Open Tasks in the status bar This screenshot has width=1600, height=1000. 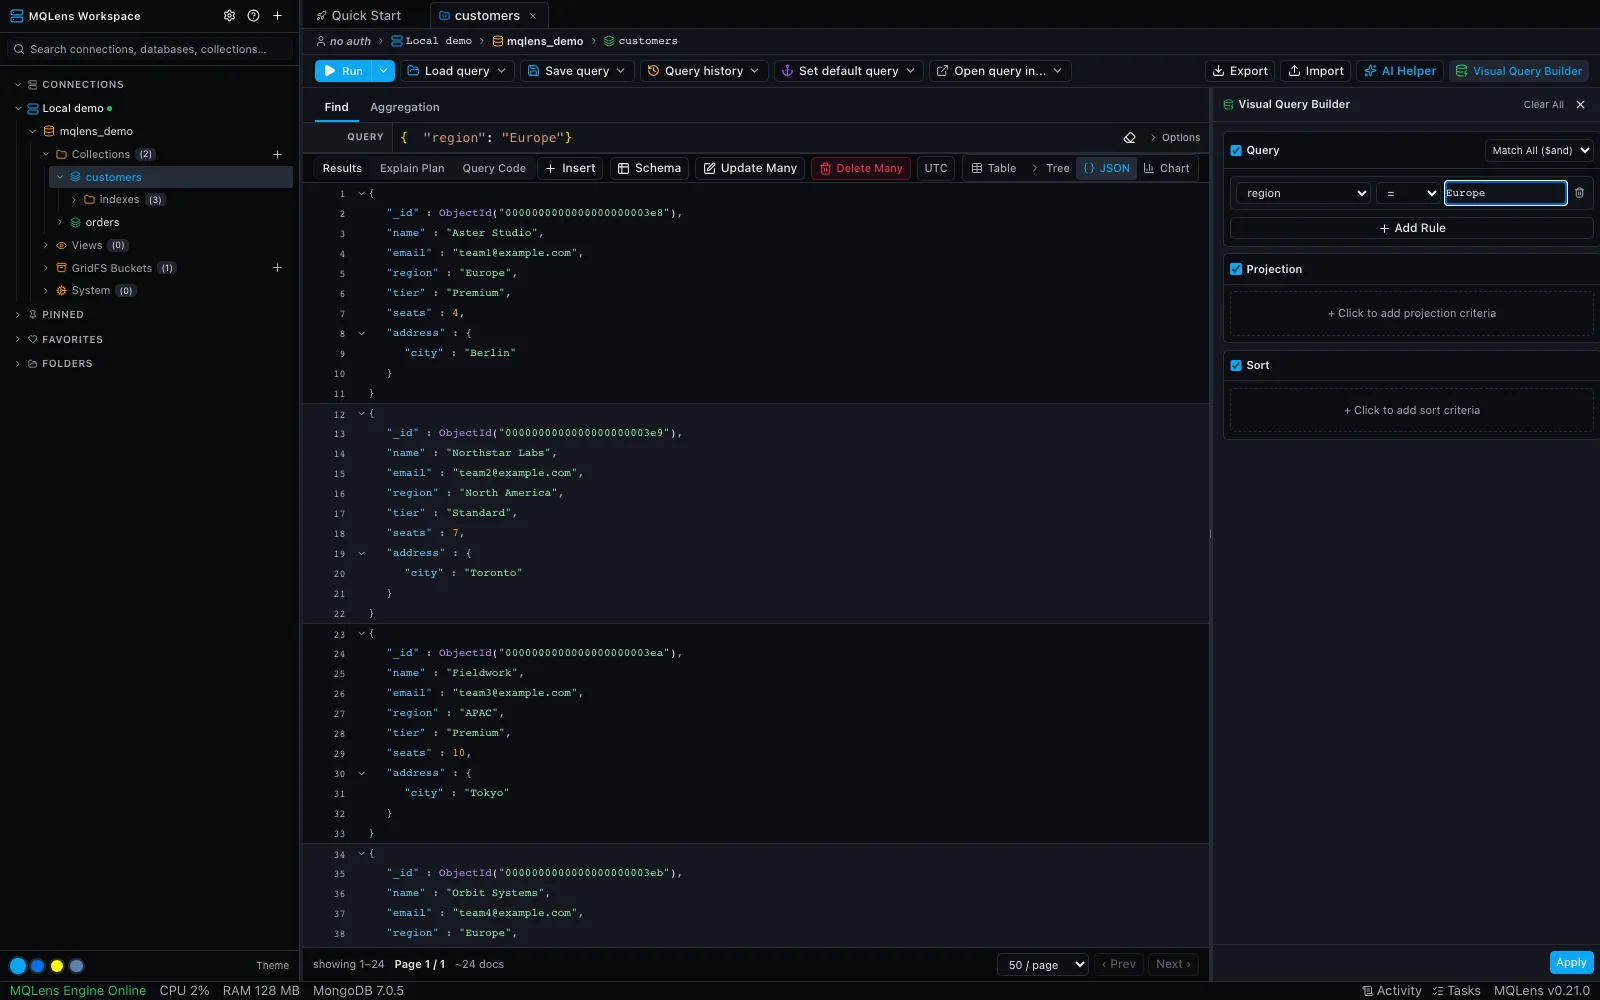coord(1456,991)
